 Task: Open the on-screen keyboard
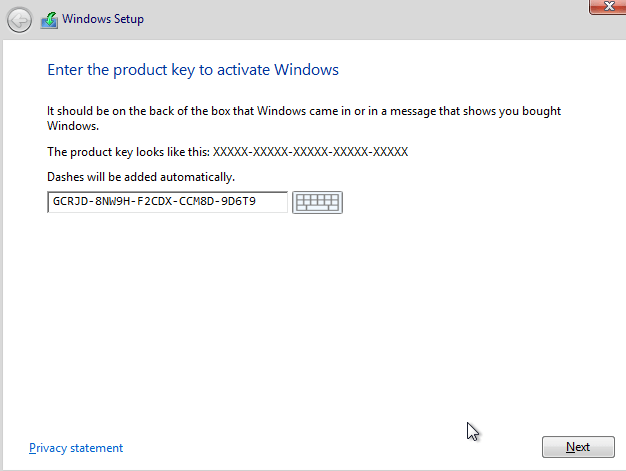[x=317, y=203]
